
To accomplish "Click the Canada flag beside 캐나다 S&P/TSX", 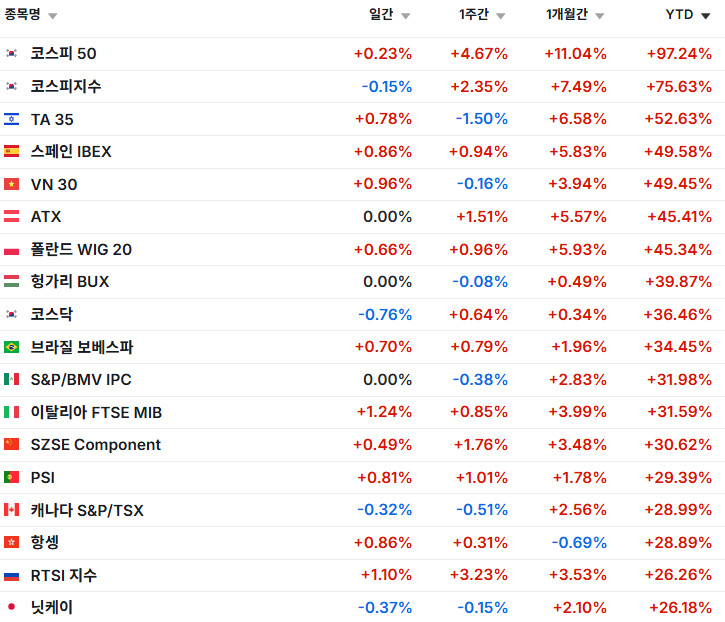I will click(x=12, y=510).
